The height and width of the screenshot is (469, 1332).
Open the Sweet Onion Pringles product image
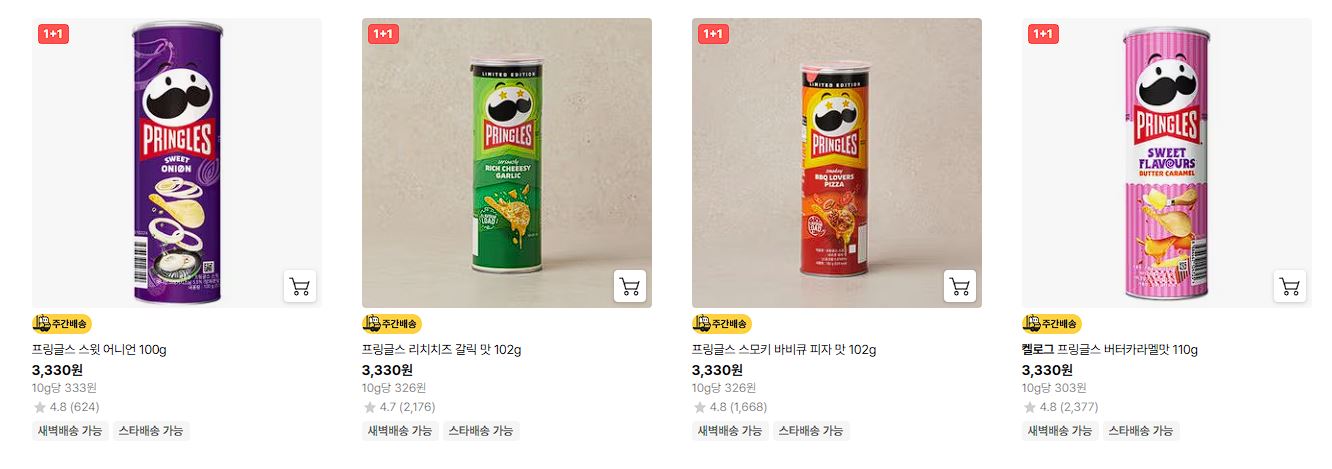(177, 163)
